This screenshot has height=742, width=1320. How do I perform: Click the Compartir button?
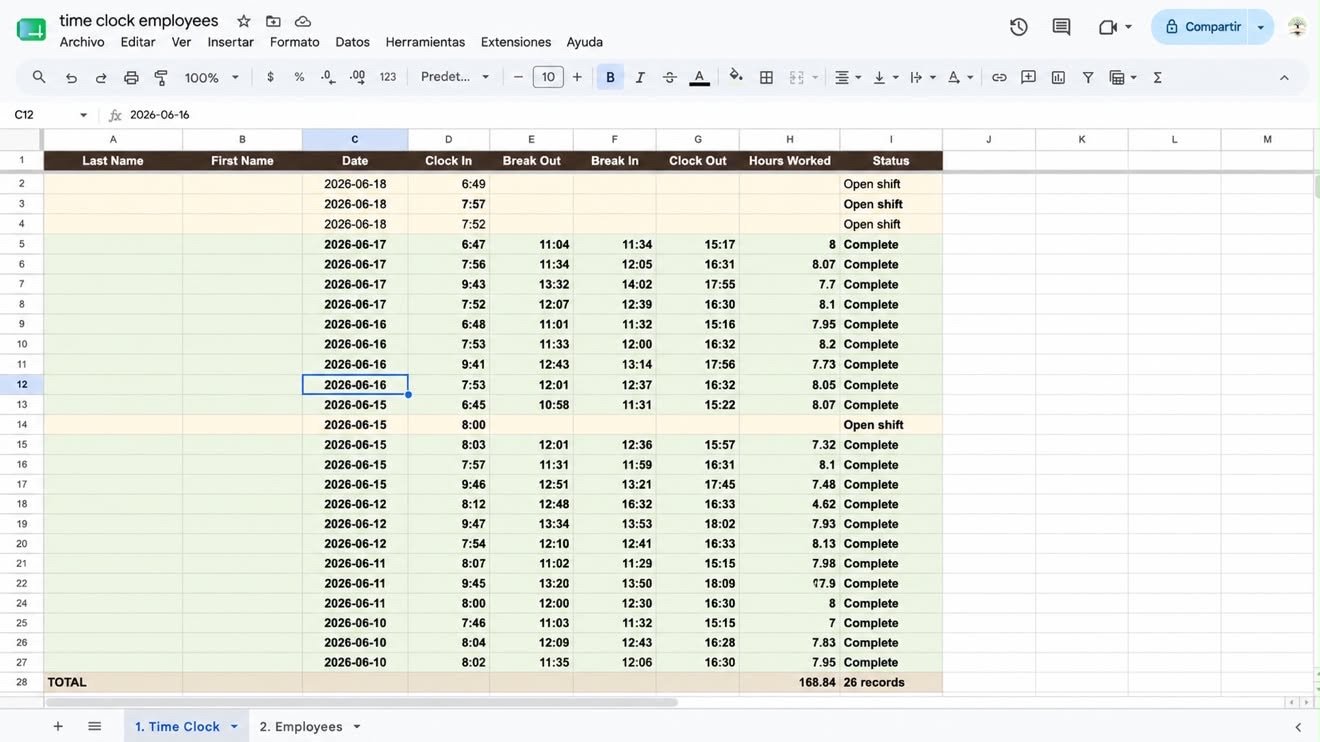coord(1202,27)
